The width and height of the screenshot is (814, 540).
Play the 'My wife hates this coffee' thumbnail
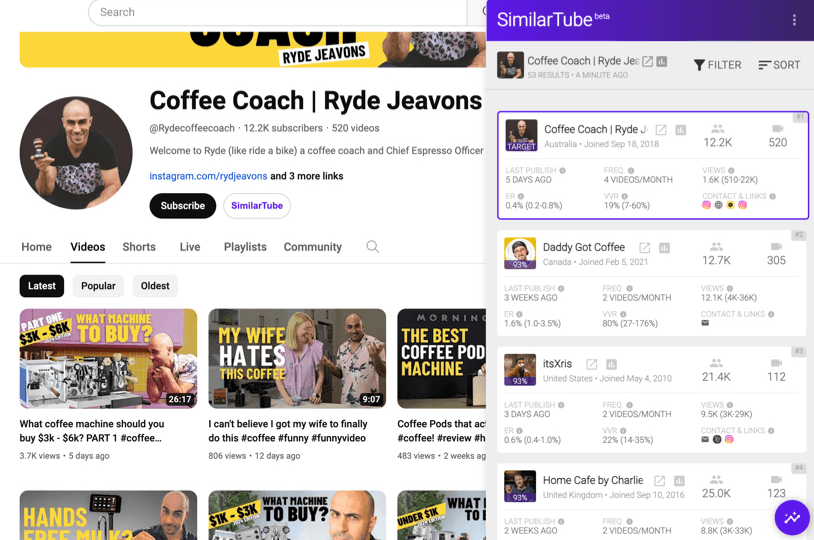click(x=297, y=359)
